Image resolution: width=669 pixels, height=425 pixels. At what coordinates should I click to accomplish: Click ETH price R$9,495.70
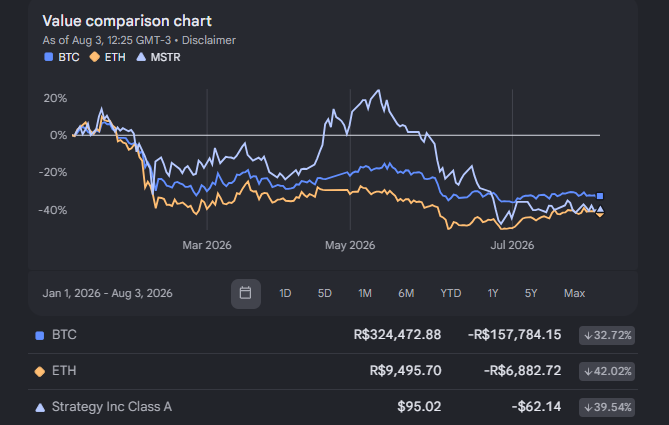[405, 371]
